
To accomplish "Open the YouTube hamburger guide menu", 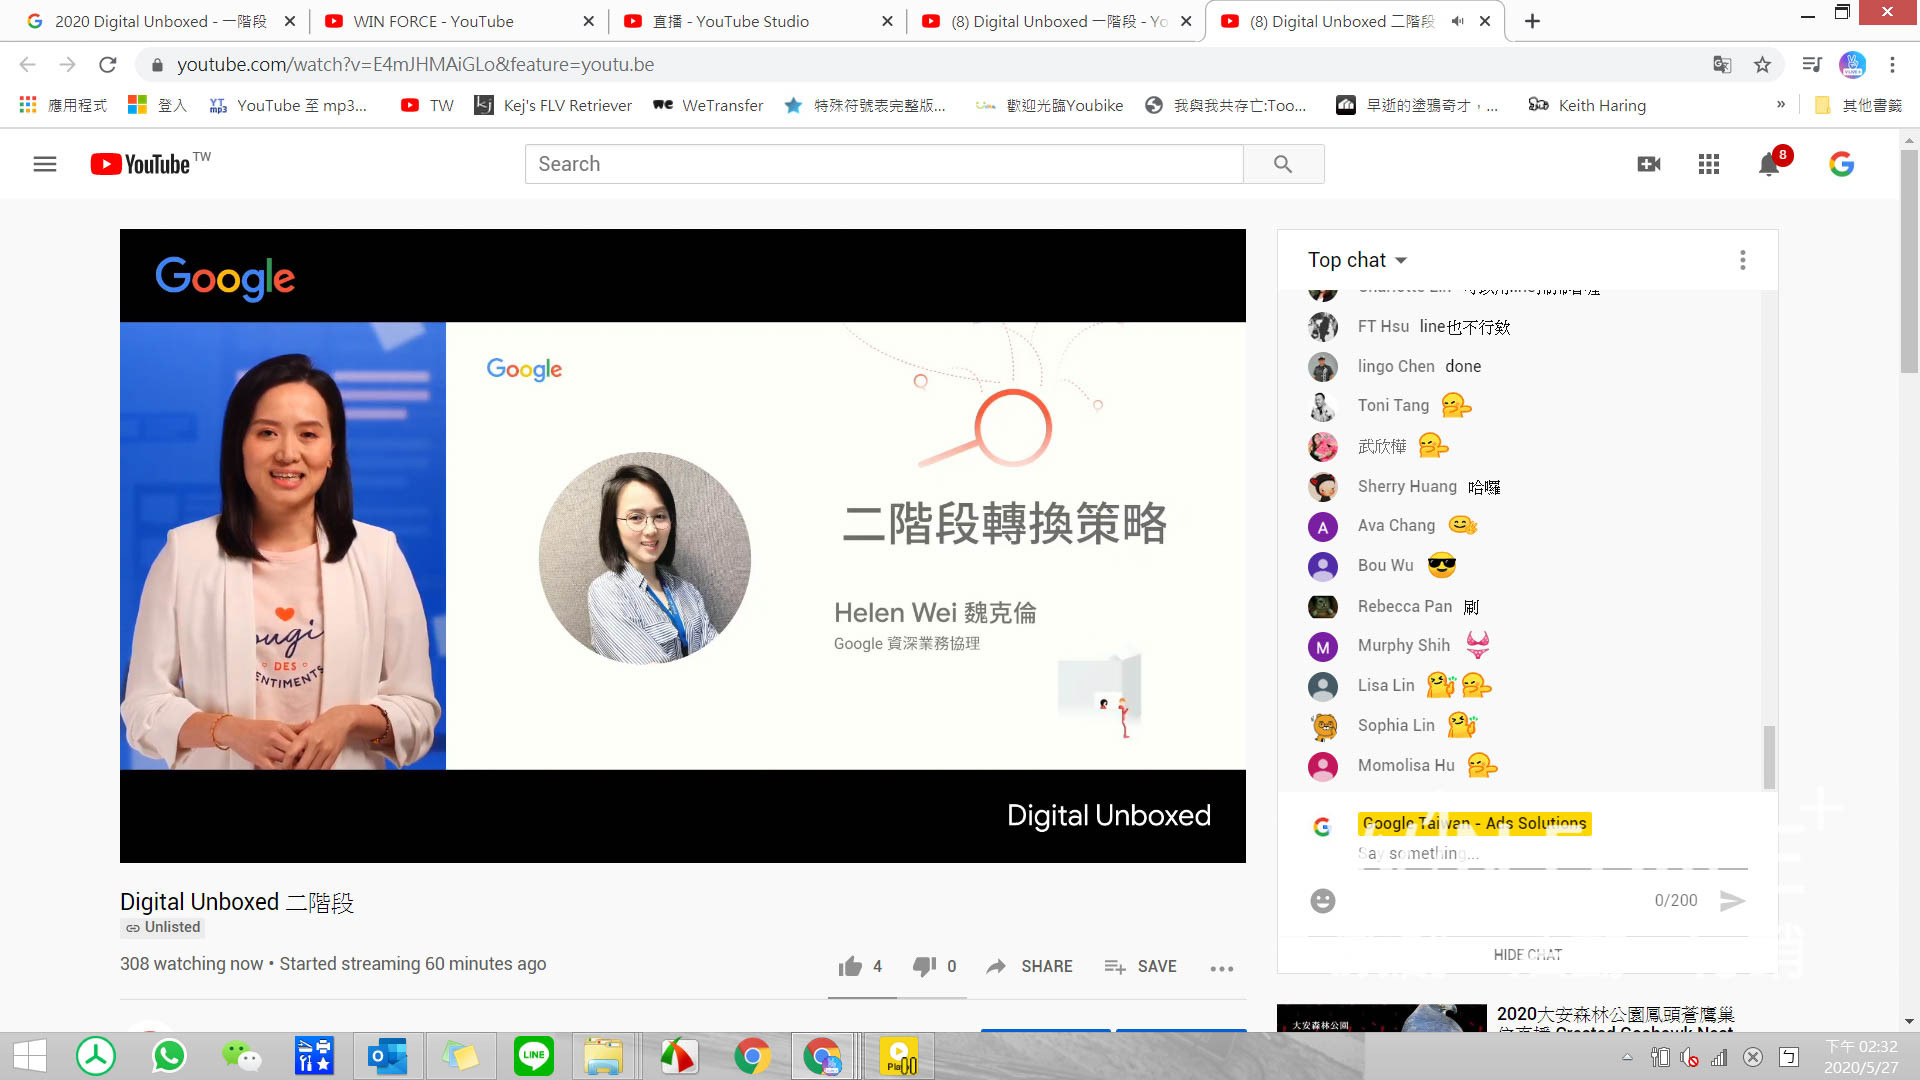I will [45, 164].
